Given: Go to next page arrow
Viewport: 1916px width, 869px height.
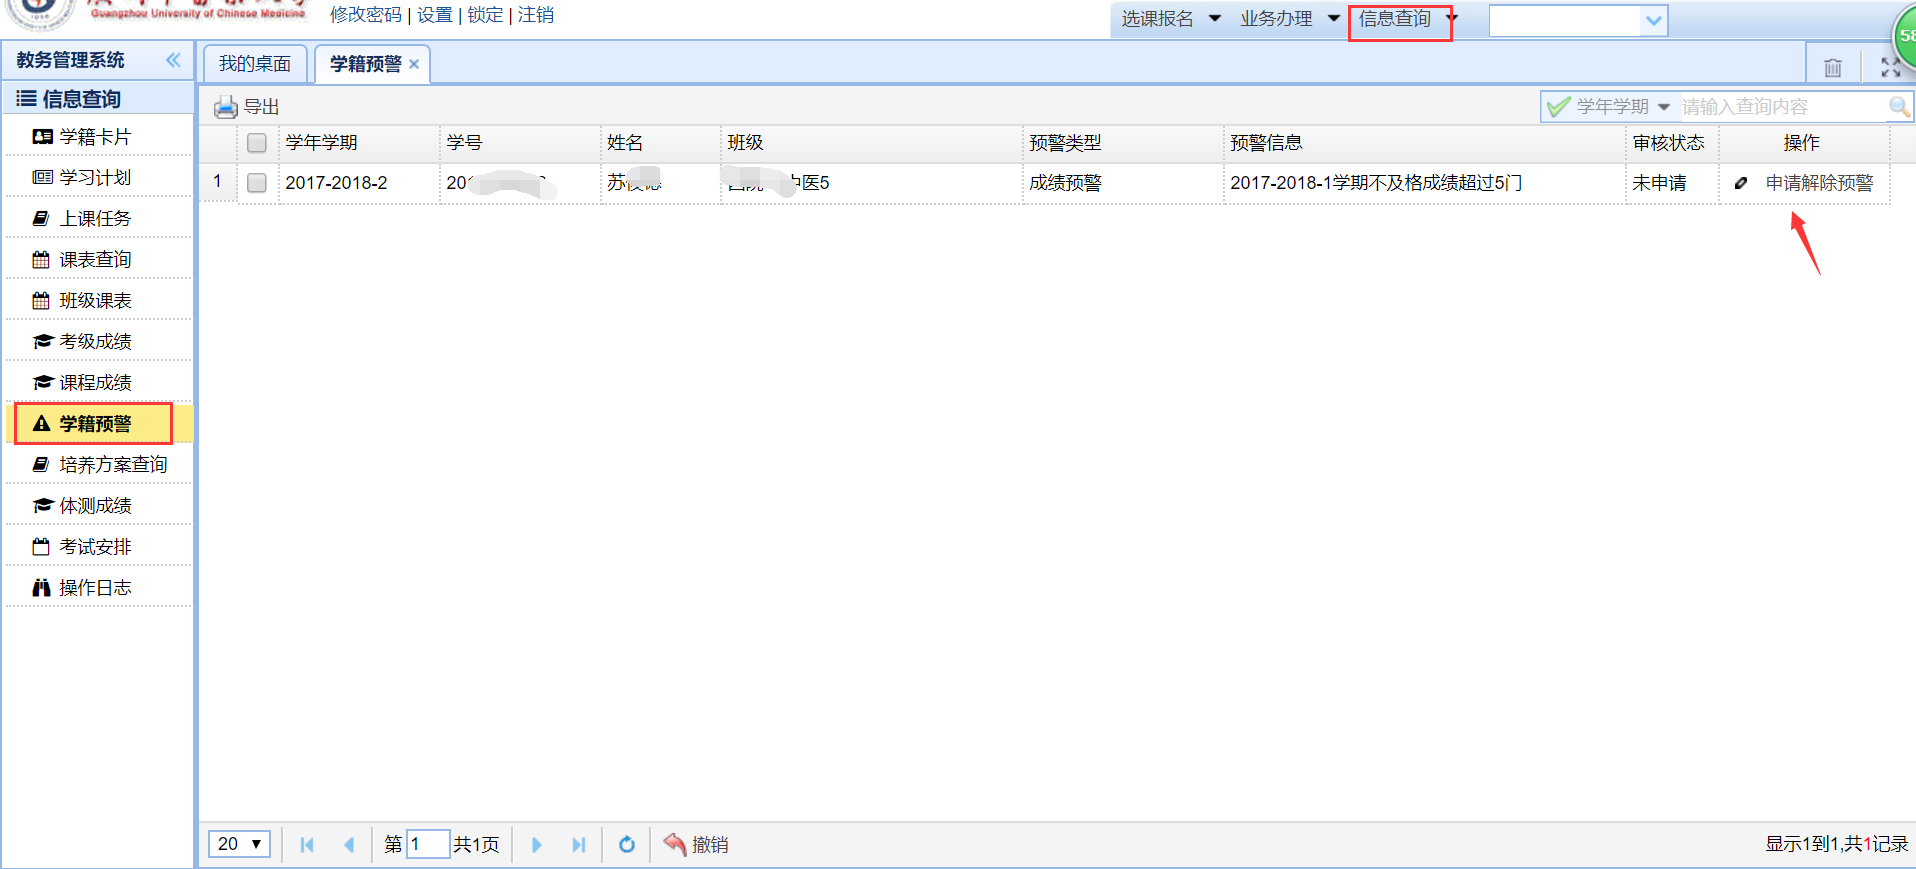Looking at the screenshot, I should coord(537,845).
